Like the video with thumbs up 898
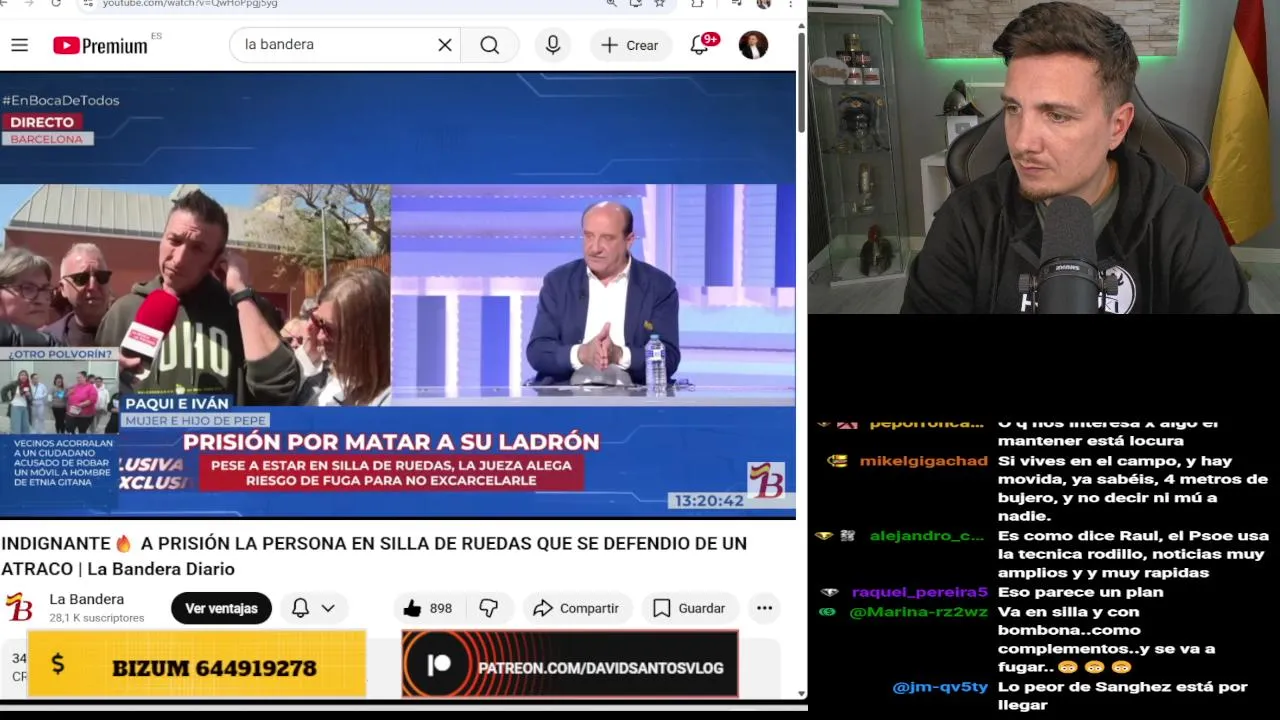Viewport: 1280px width, 720px height. 428,608
